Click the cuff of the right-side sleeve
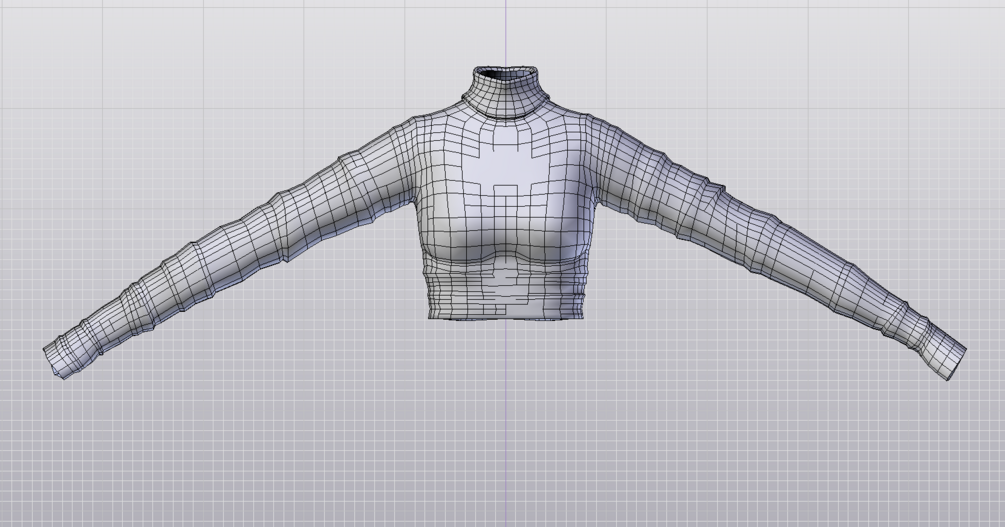 click(x=941, y=353)
